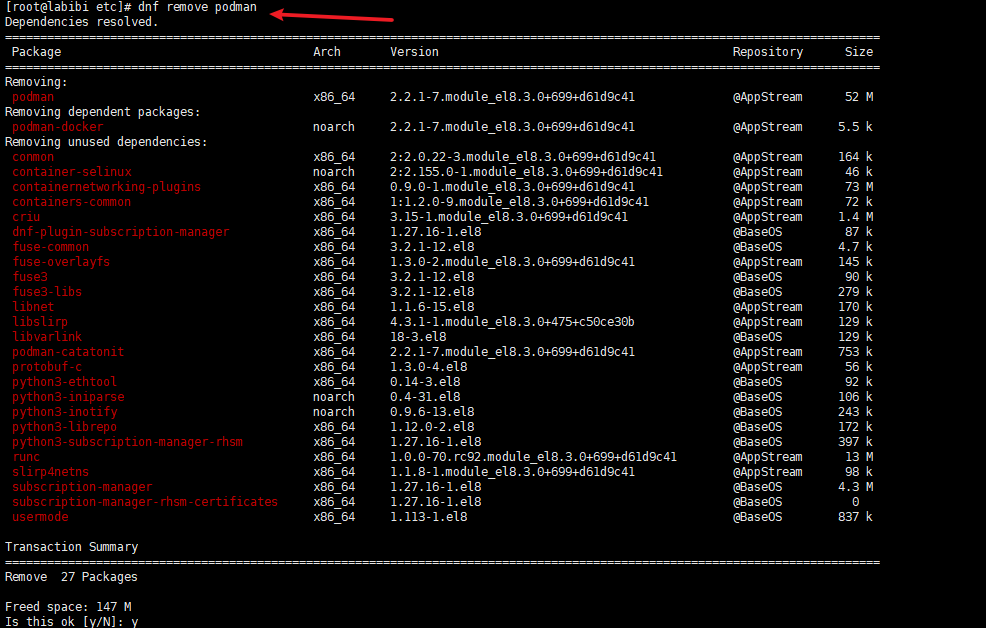Image resolution: width=986 pixels, height=628 pixels.
Task: Click the '[root@labibi etc]#' shell prompt
Action: [x=68, y=7]
